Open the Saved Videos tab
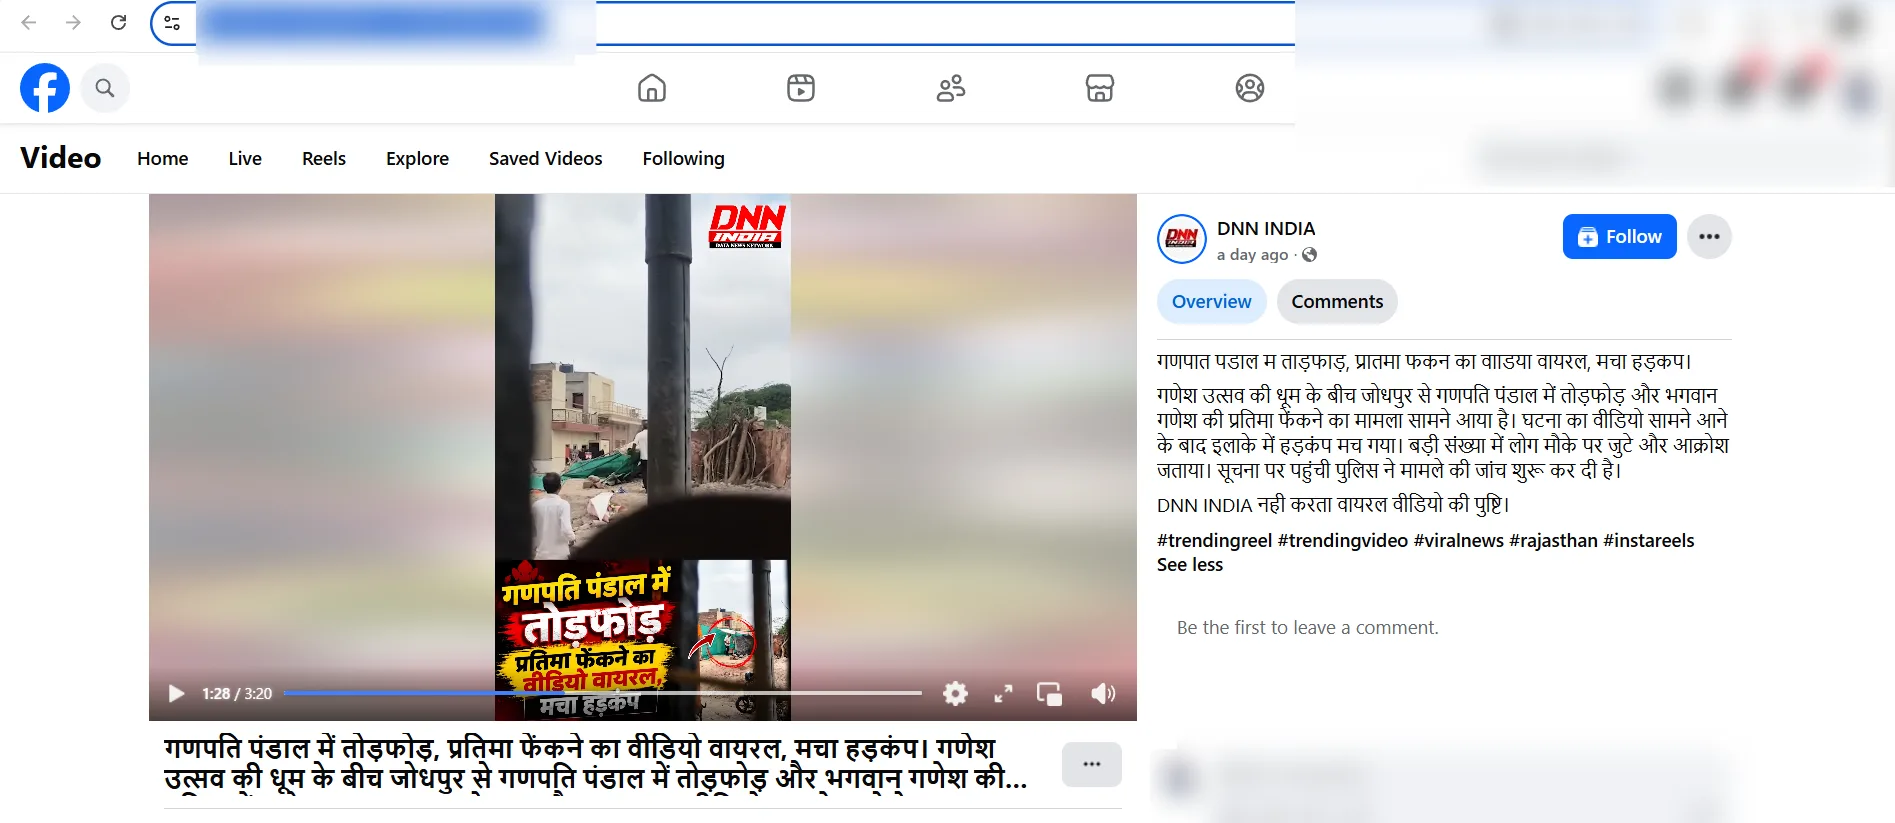 tap(546, 158)
